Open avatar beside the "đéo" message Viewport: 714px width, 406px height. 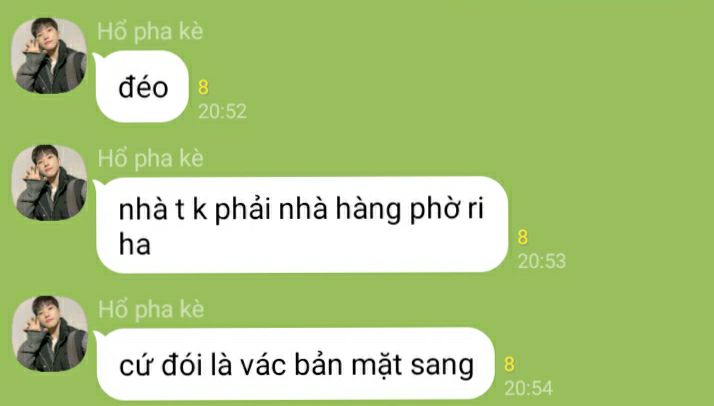pos(49,56)
